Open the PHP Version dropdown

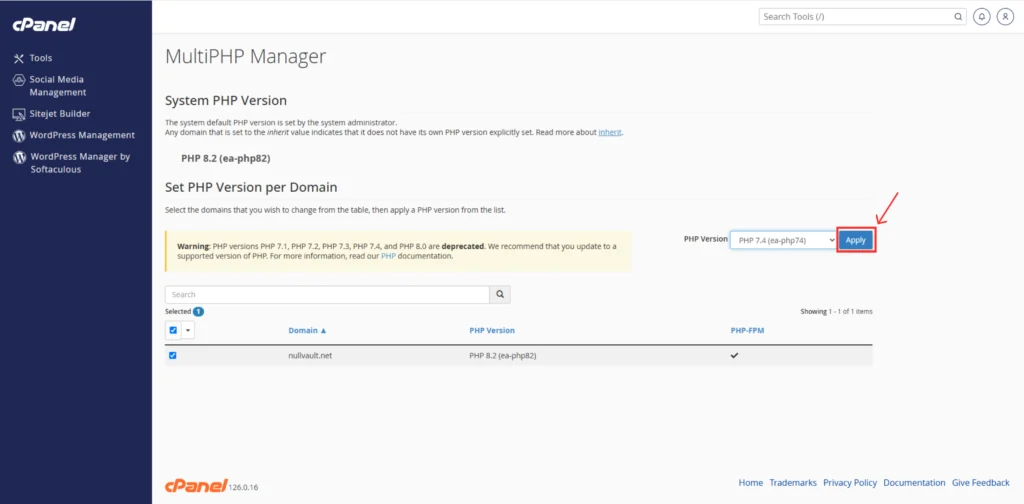click(782, 240)
